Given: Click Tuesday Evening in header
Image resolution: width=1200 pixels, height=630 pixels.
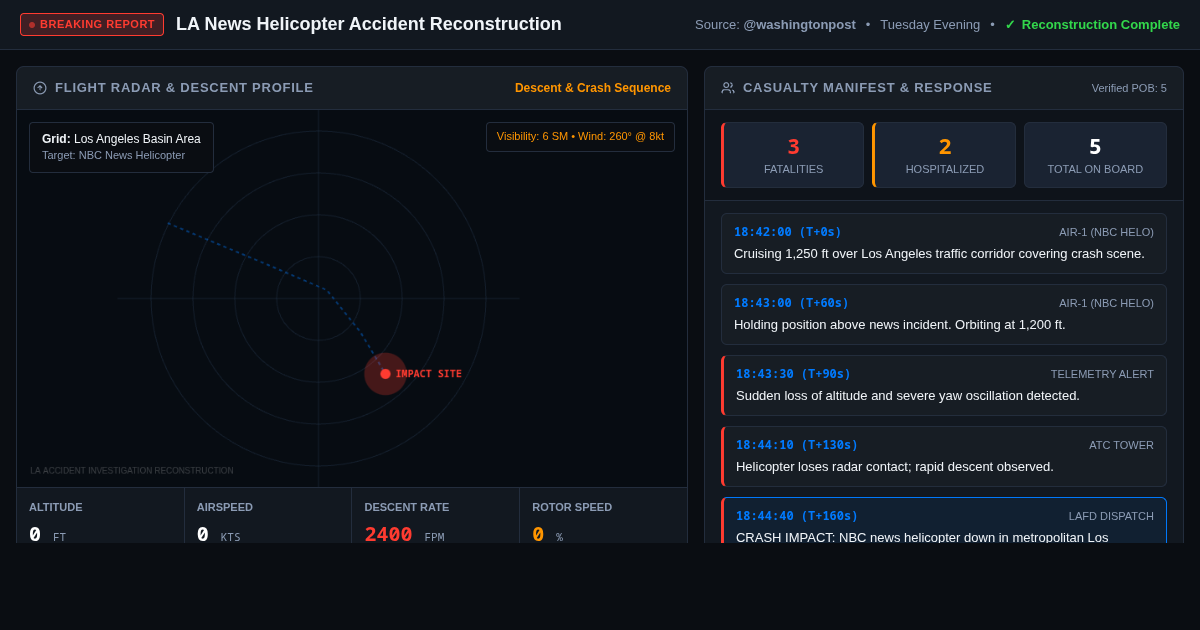Looking at the screenshot, I should [930, 24].
